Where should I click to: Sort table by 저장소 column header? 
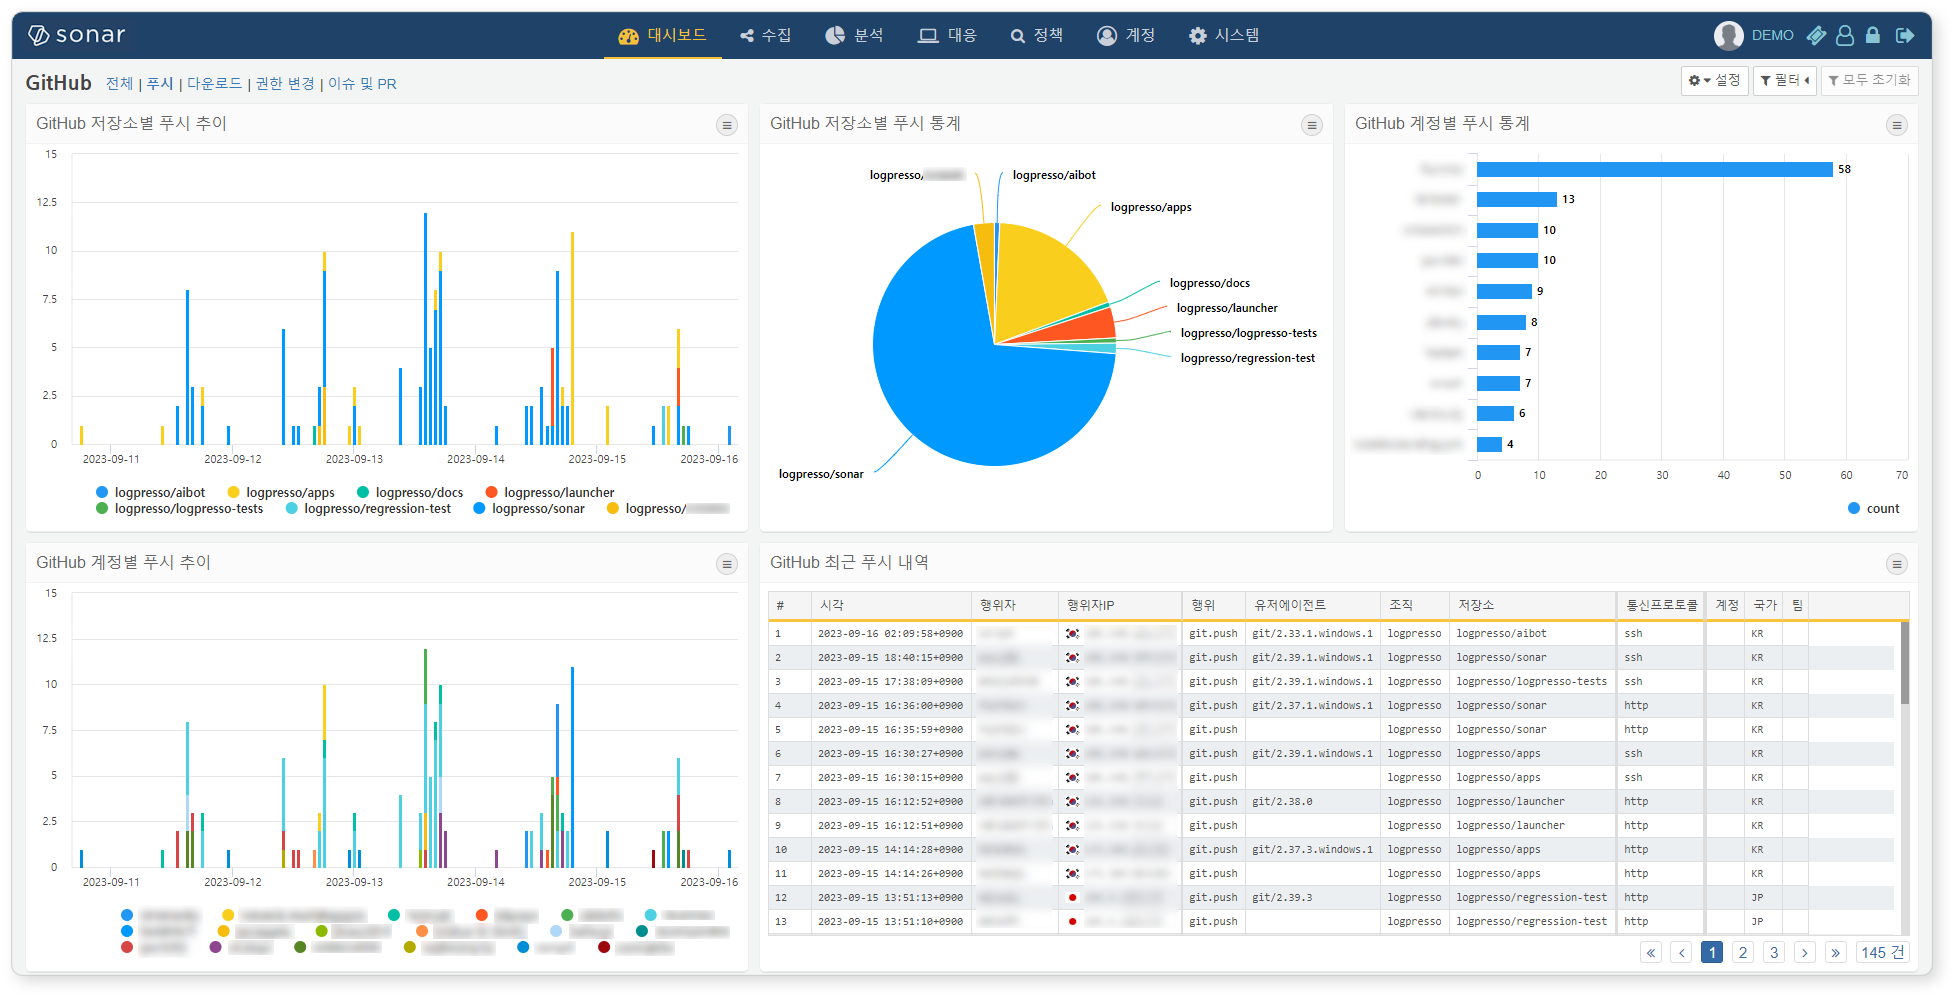(1532, 605)
